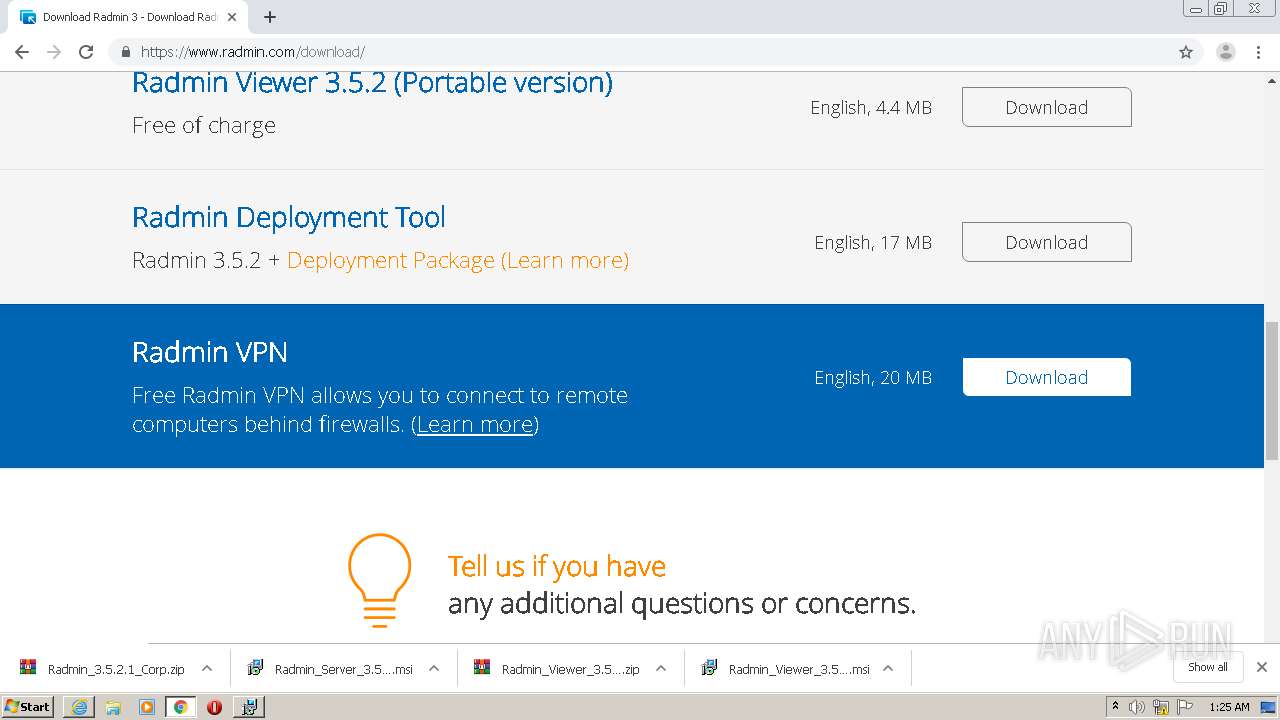Open the Action Center flag icon
The width and height of the screenshot is (1280, 720).
(x=1186, y=707)
